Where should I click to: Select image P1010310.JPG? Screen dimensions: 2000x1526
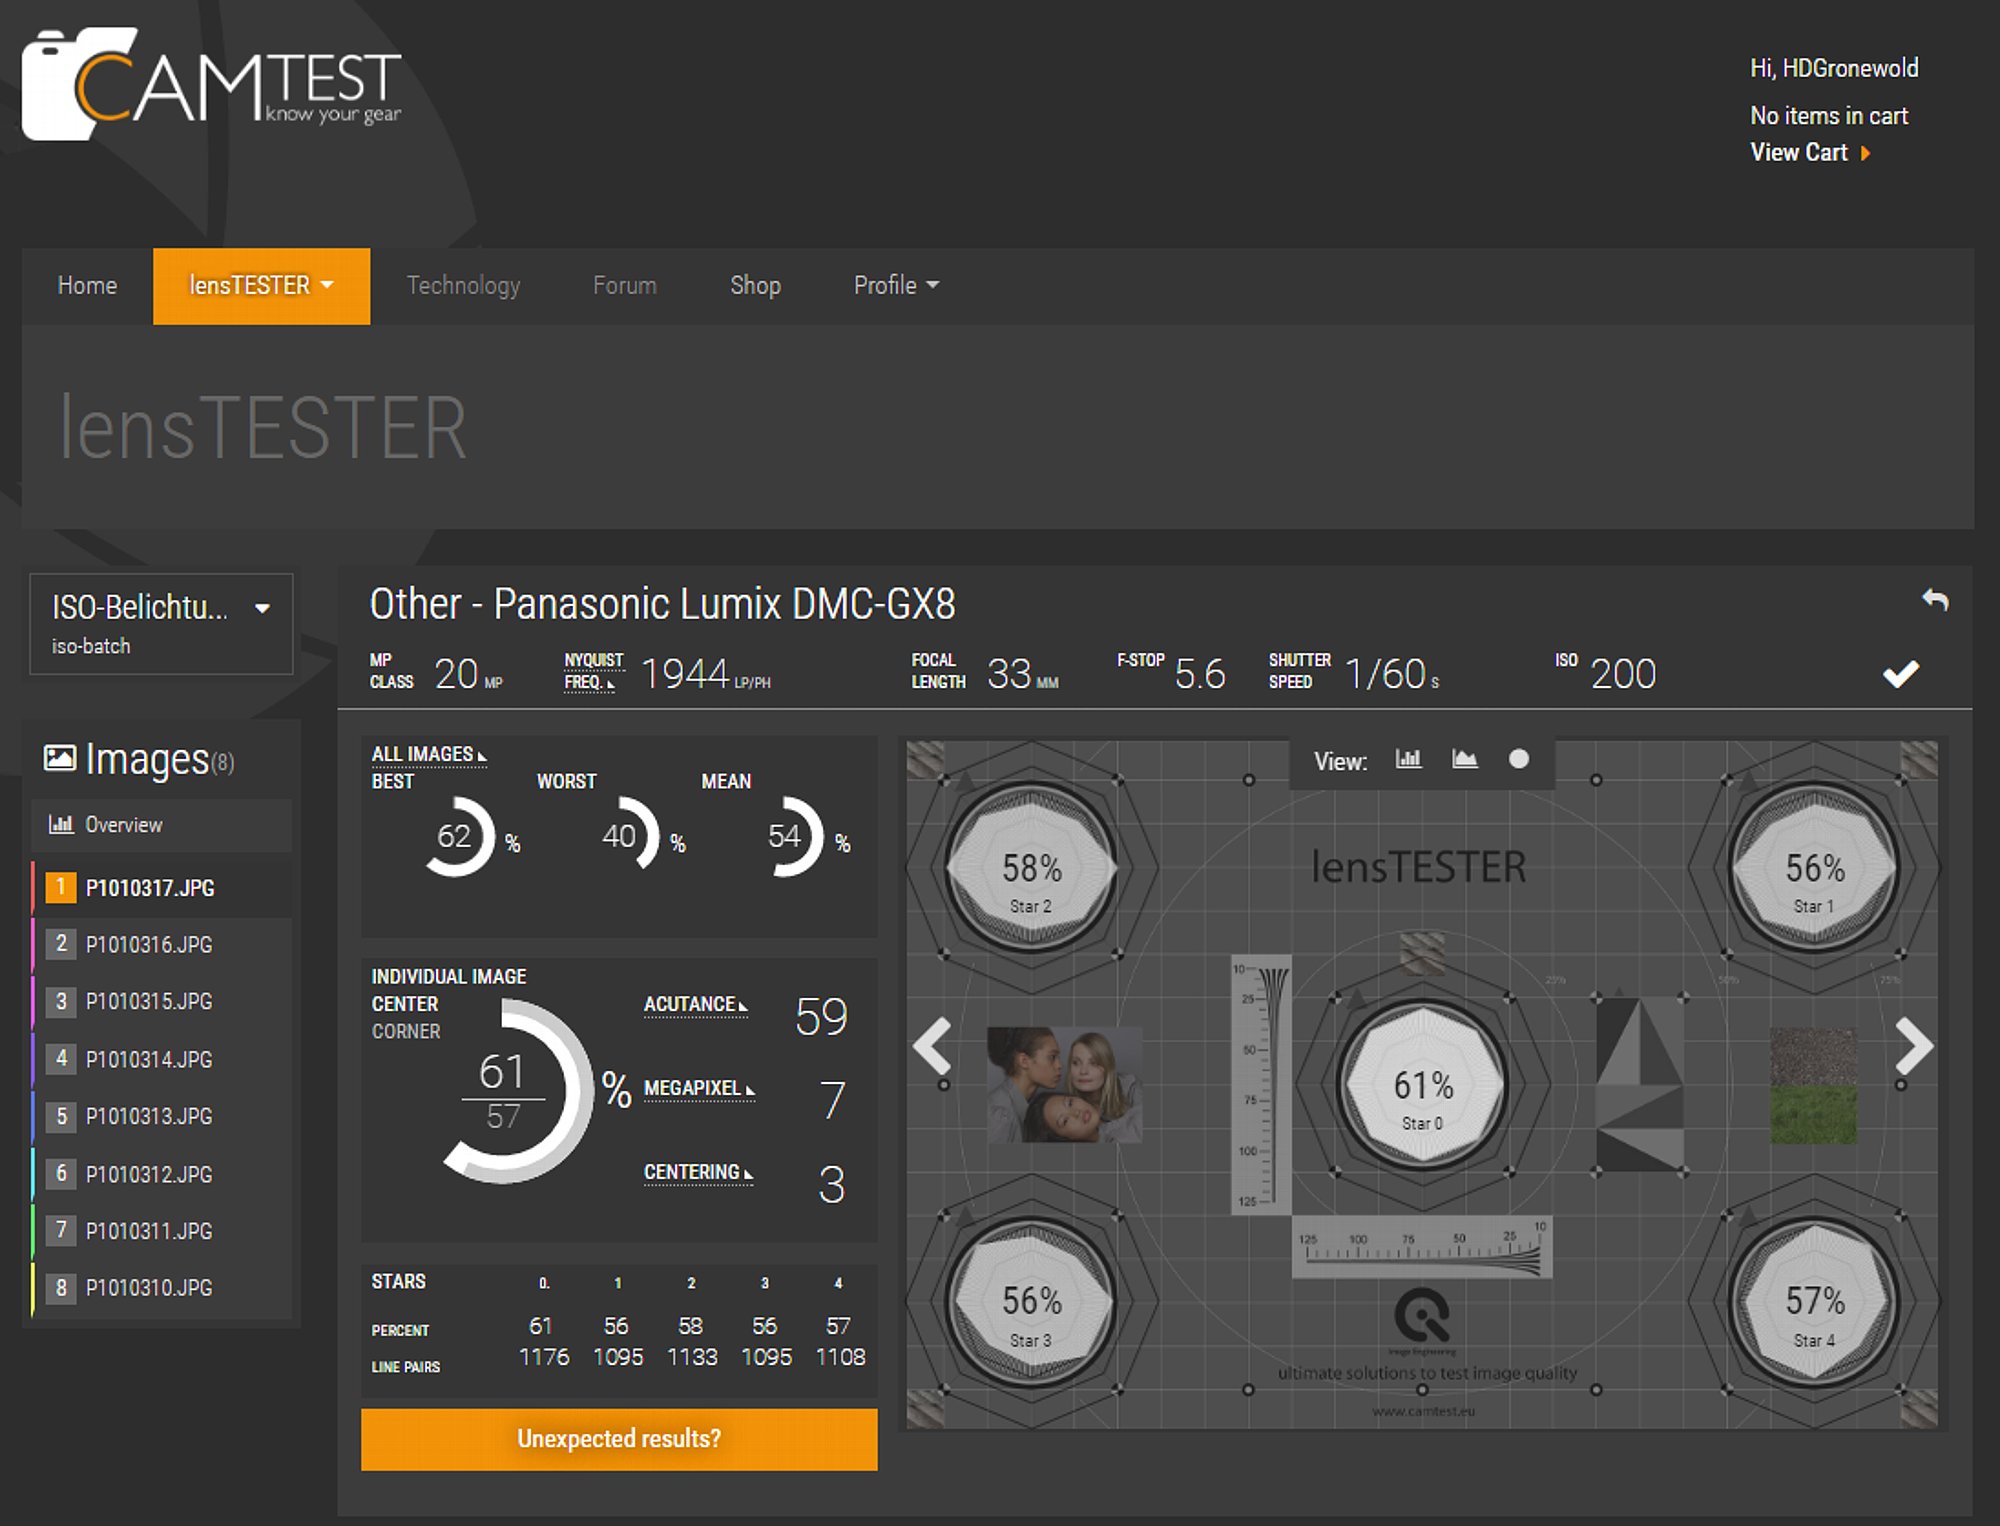pyautogui.click(x=161, y=1288)
